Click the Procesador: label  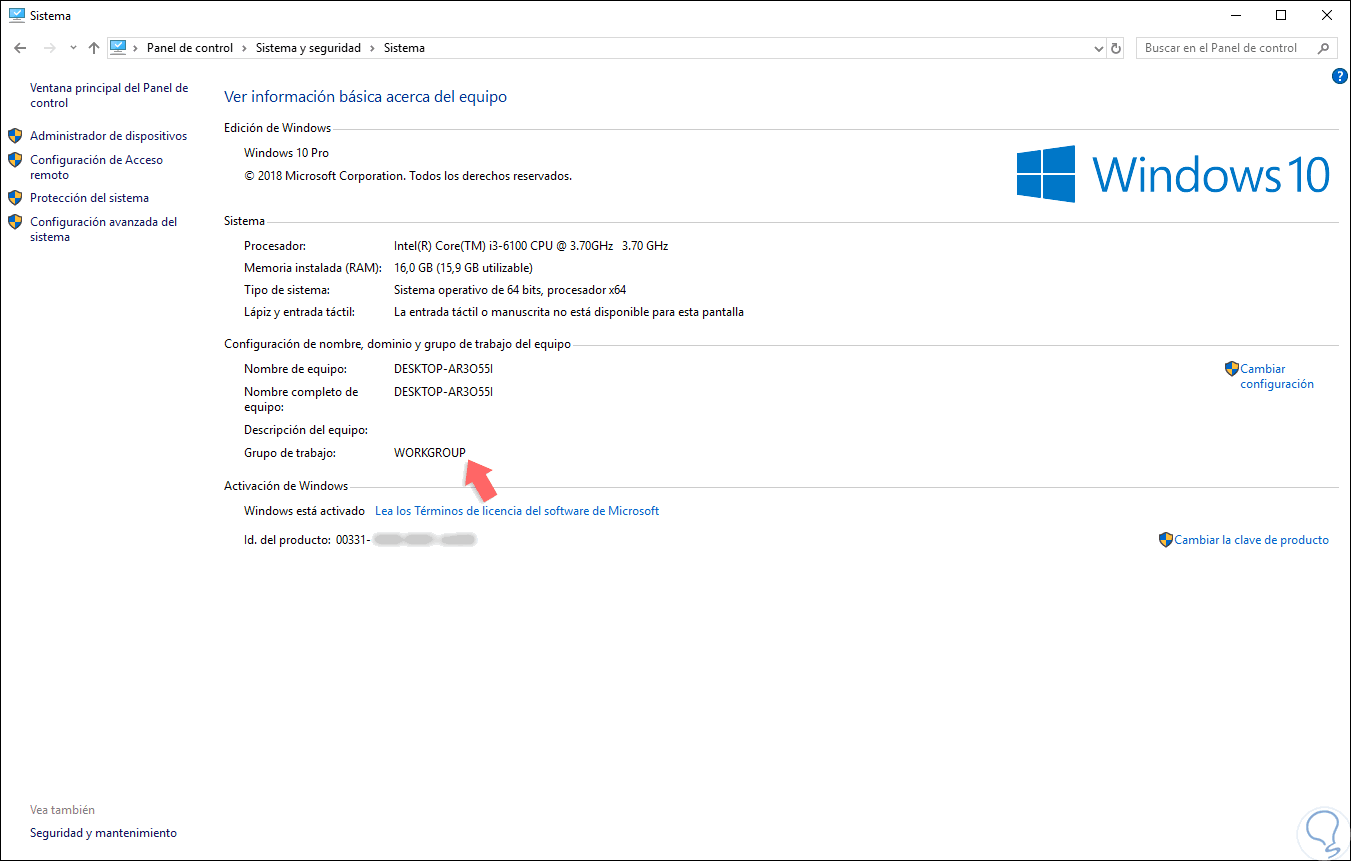click(275, 246)
